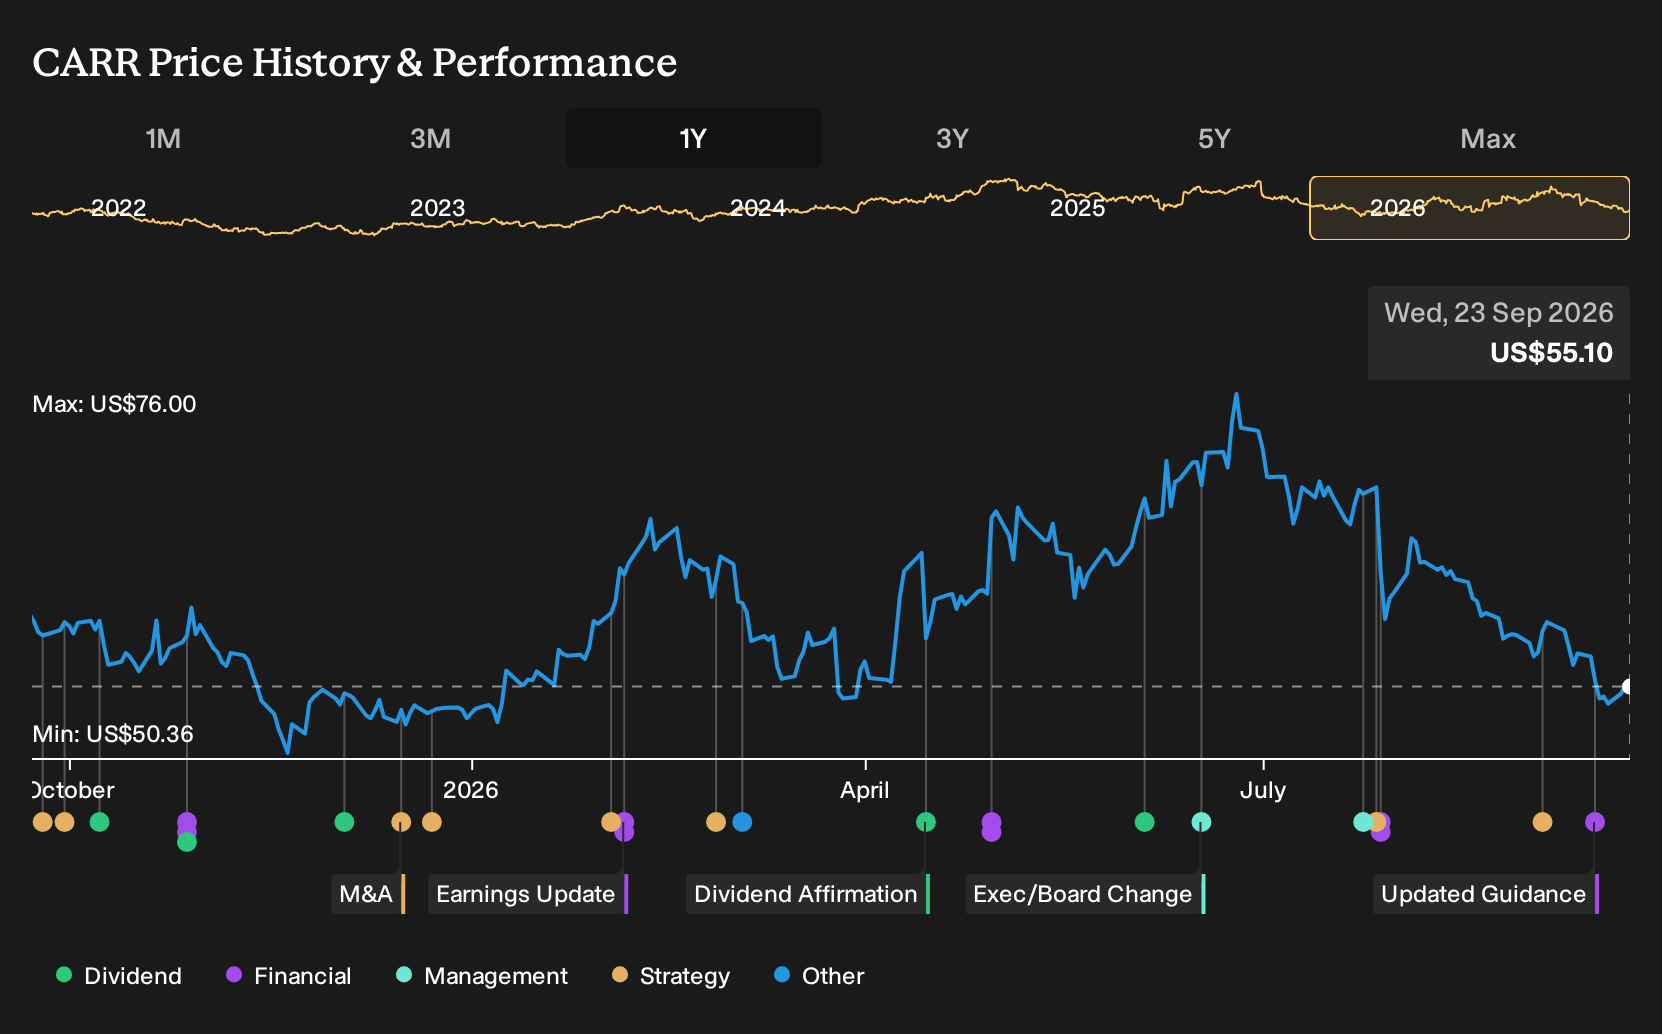Click the green dividend marker in early October
Screen dimensions: 1662x1034
(99, 822)
